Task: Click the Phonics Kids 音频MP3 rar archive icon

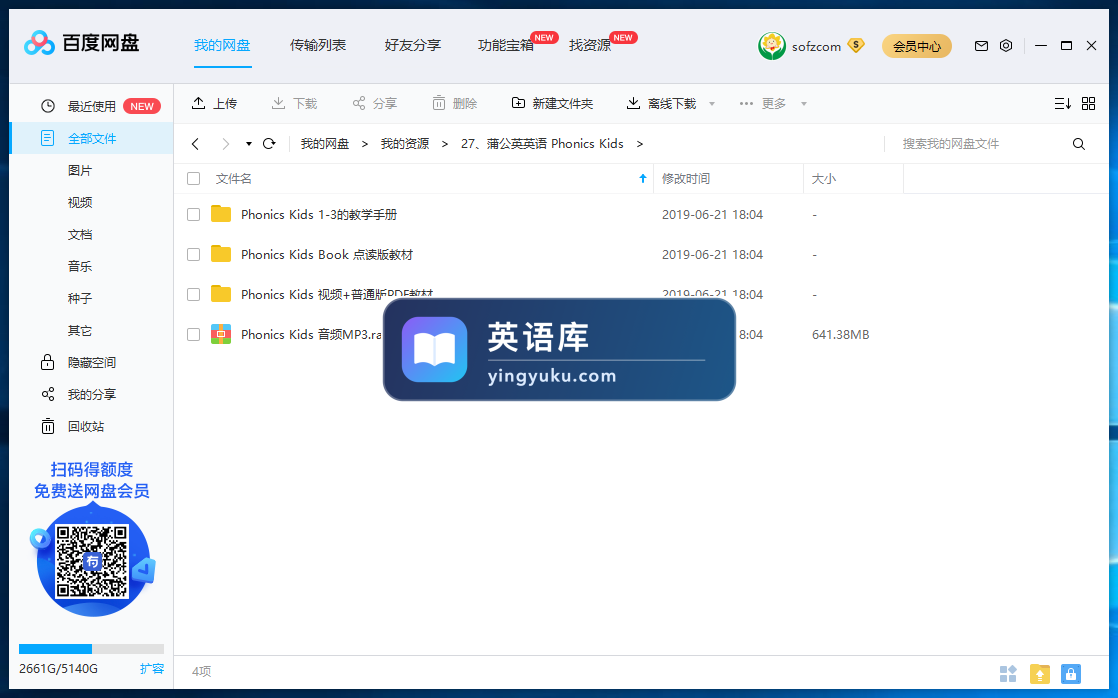Action: click(221, 334)
